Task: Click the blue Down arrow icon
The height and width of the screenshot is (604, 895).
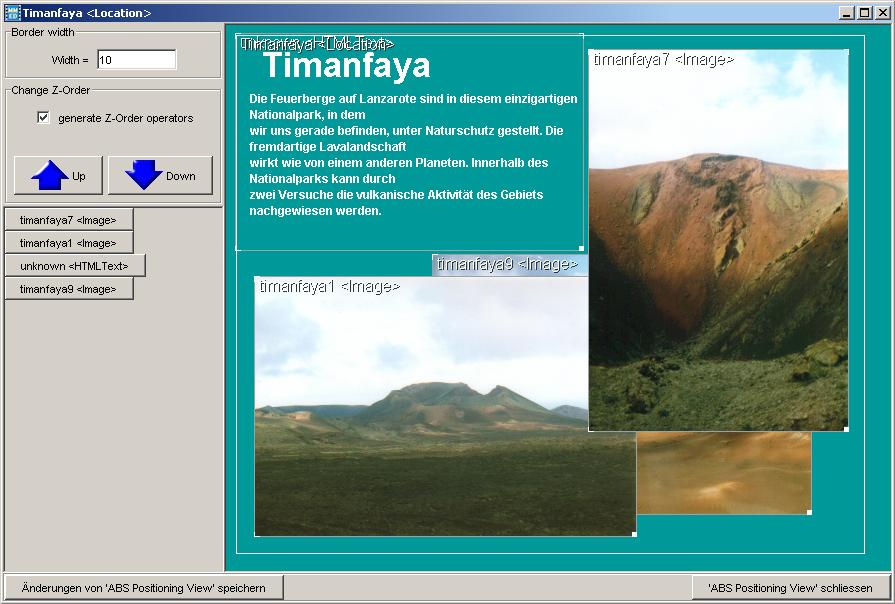Action: pyautogui.click(x=144, y=175)
